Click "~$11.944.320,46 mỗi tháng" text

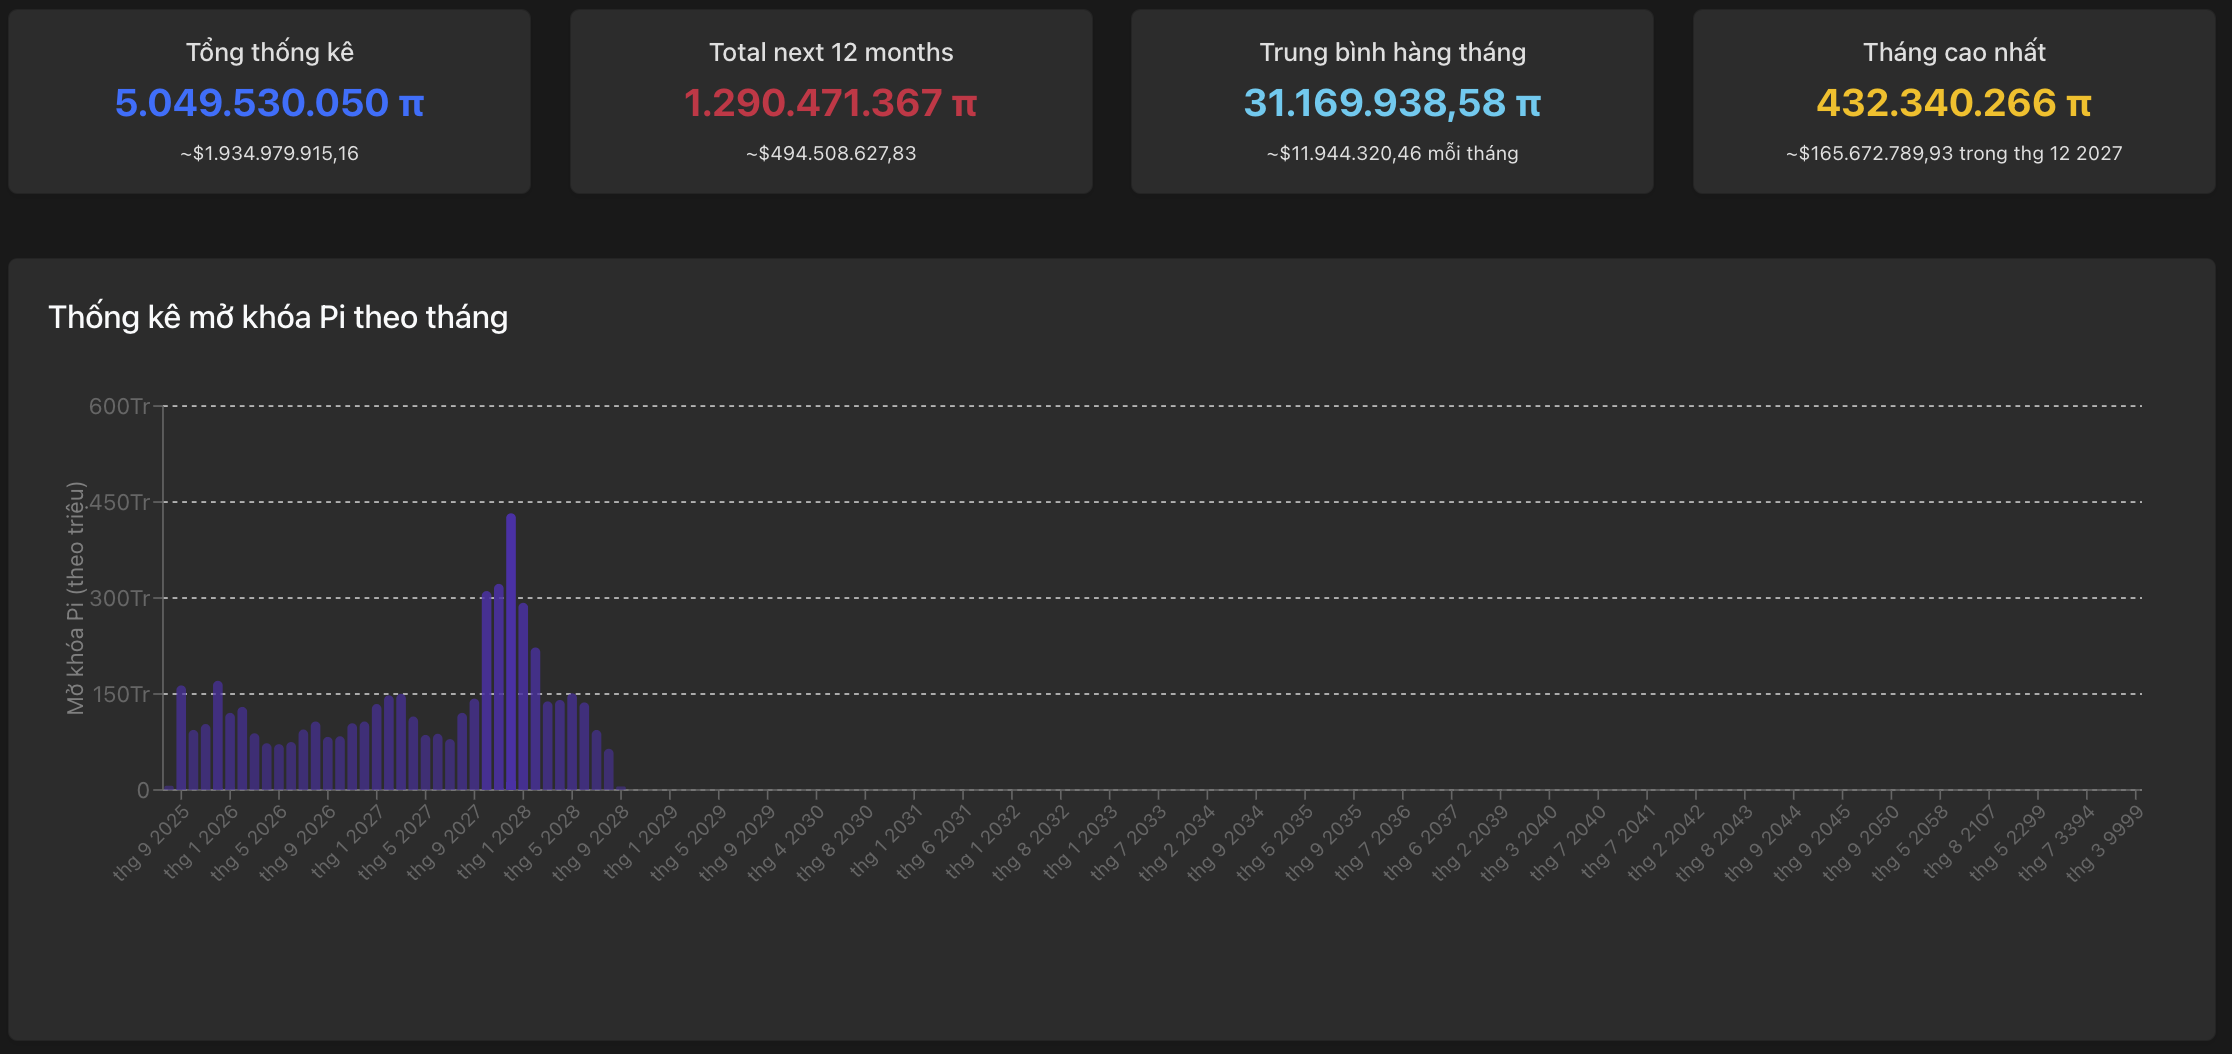point(1392,153)
